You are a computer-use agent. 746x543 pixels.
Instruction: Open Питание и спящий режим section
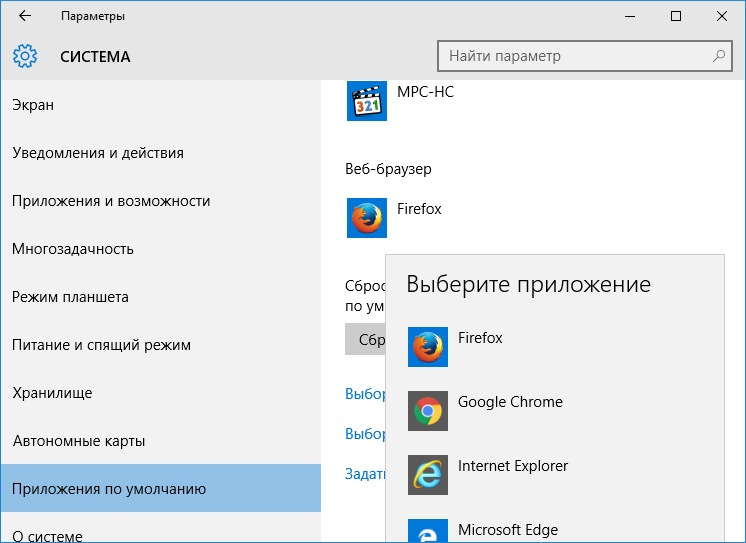(x=161, y=345)
